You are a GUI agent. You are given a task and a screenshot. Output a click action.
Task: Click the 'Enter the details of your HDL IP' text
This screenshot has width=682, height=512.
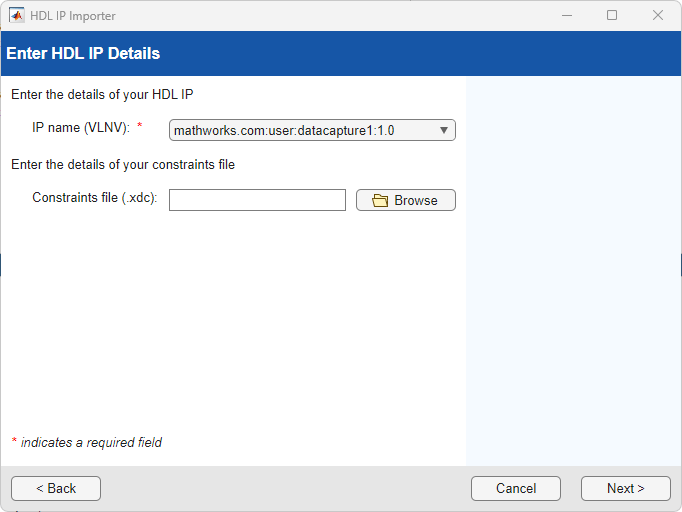coord(102,95)
